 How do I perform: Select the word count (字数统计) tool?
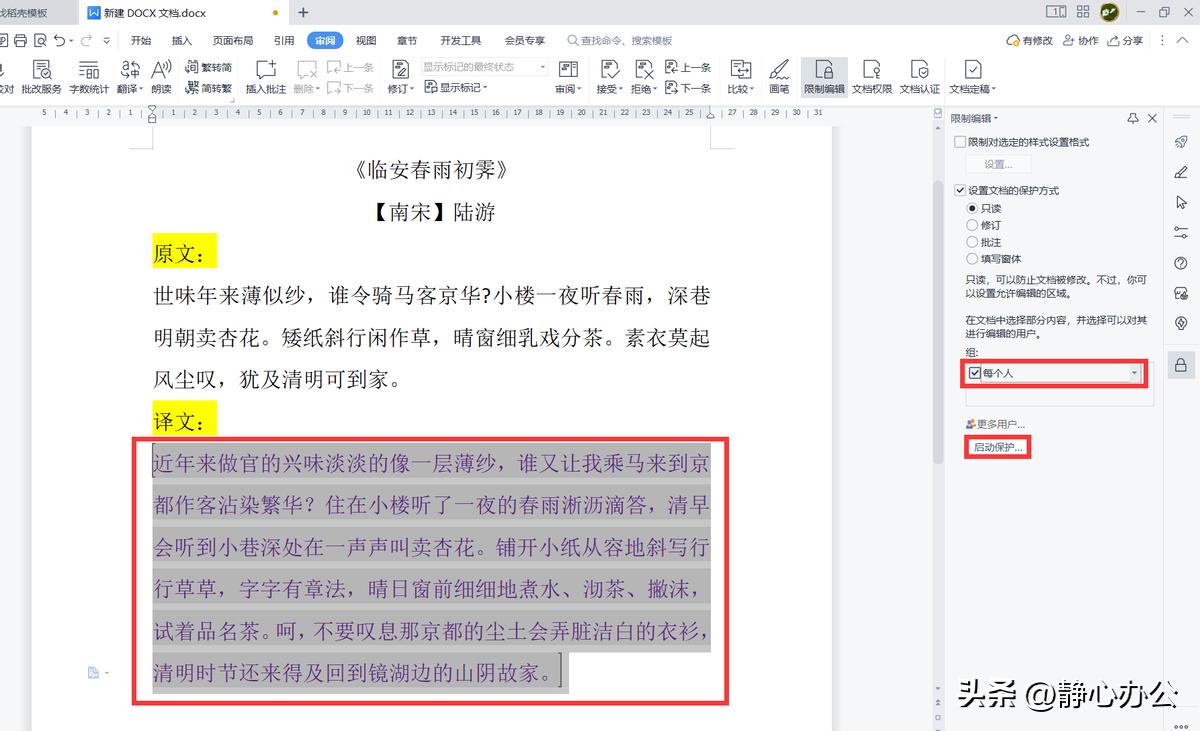pos(89,75)
